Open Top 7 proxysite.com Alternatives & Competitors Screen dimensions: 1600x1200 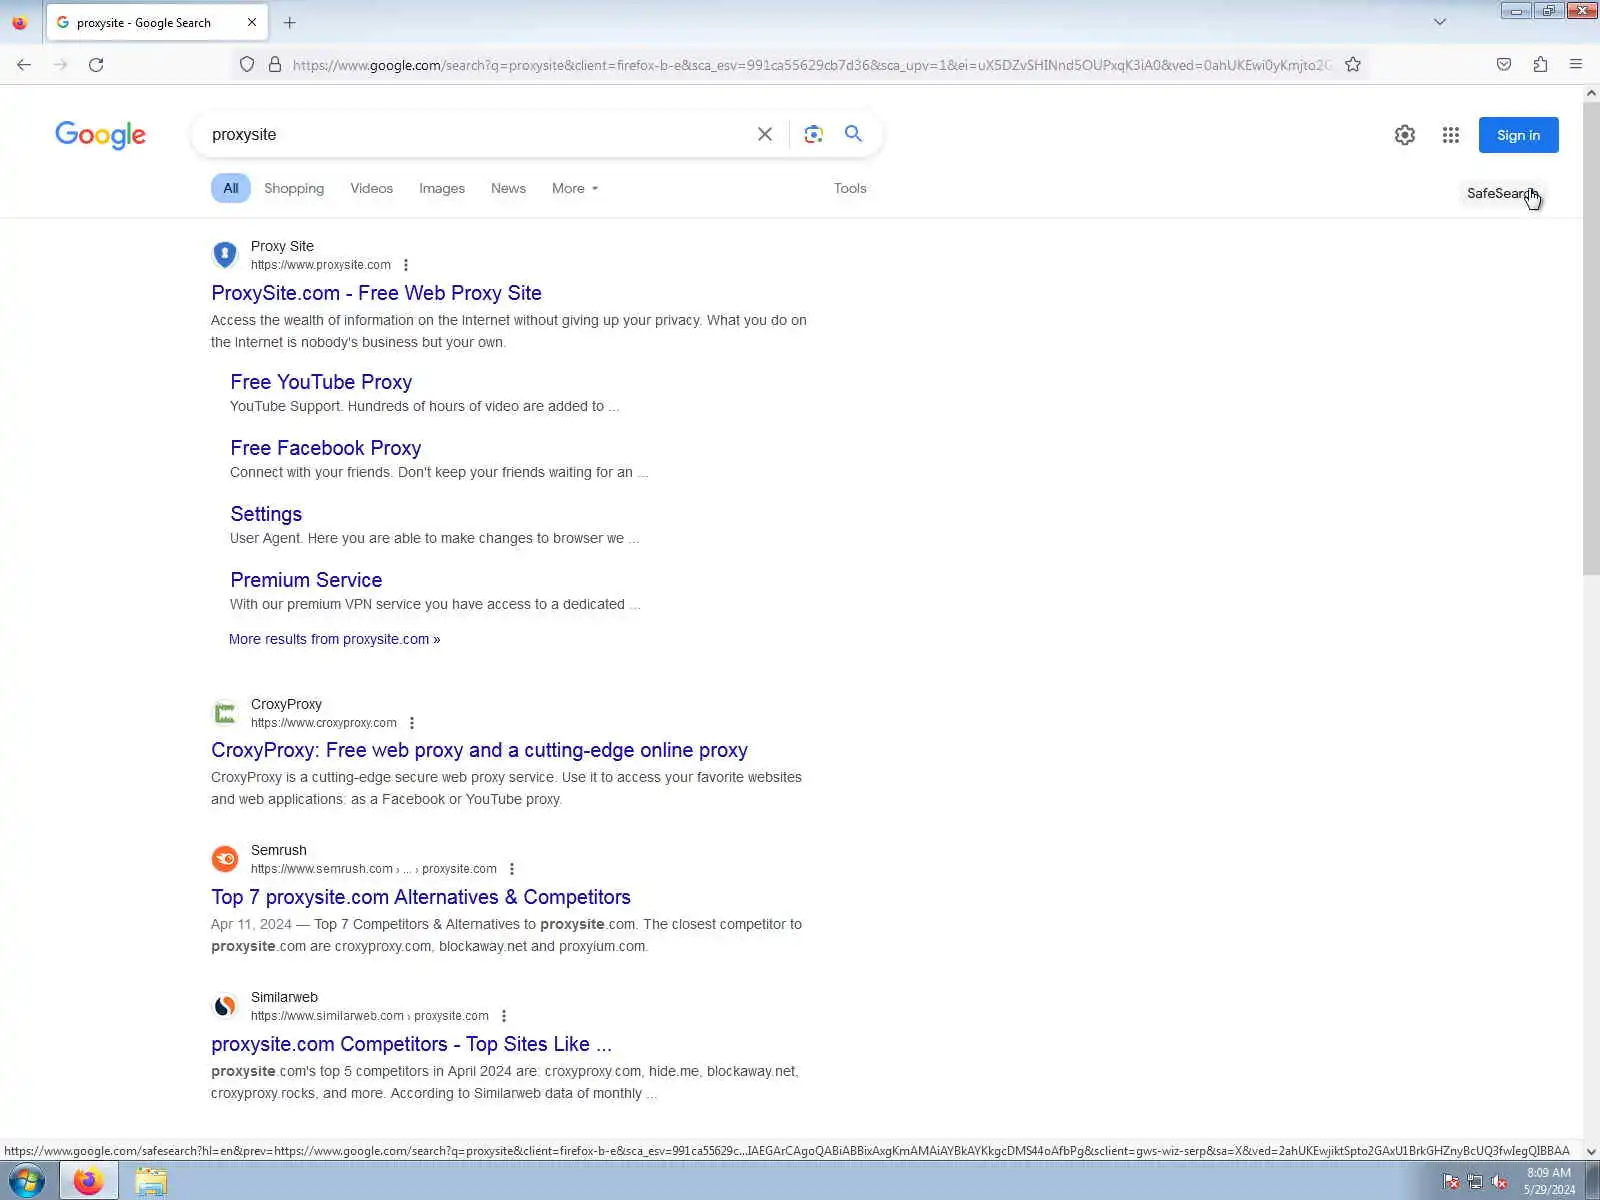[421, 897]
